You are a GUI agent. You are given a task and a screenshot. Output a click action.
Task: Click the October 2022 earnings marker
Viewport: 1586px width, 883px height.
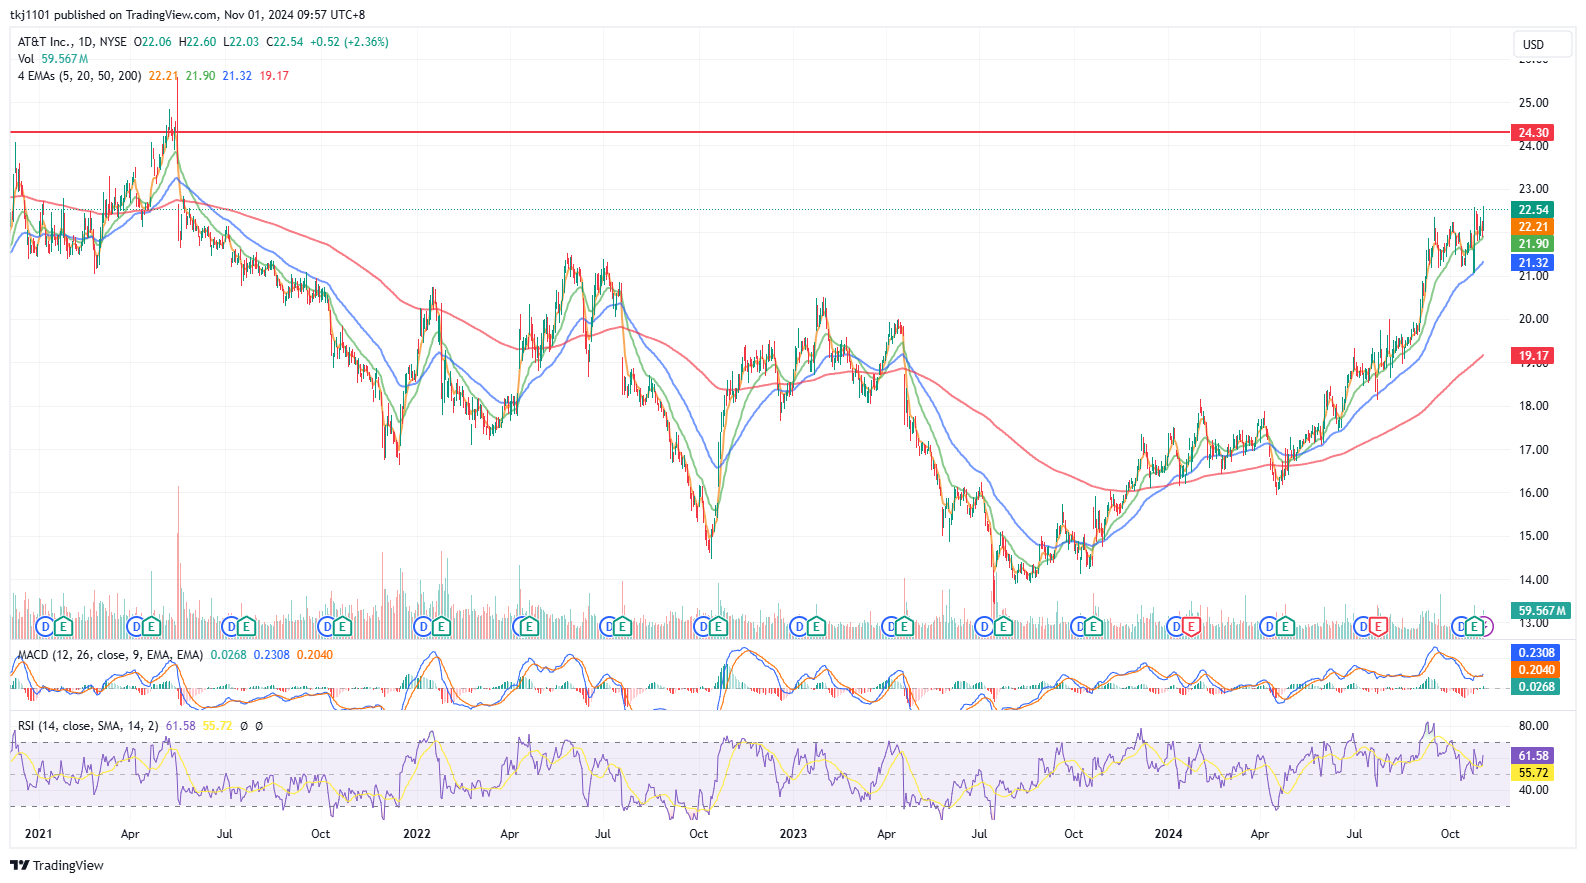pyautogui.click(x=717, y=627)
